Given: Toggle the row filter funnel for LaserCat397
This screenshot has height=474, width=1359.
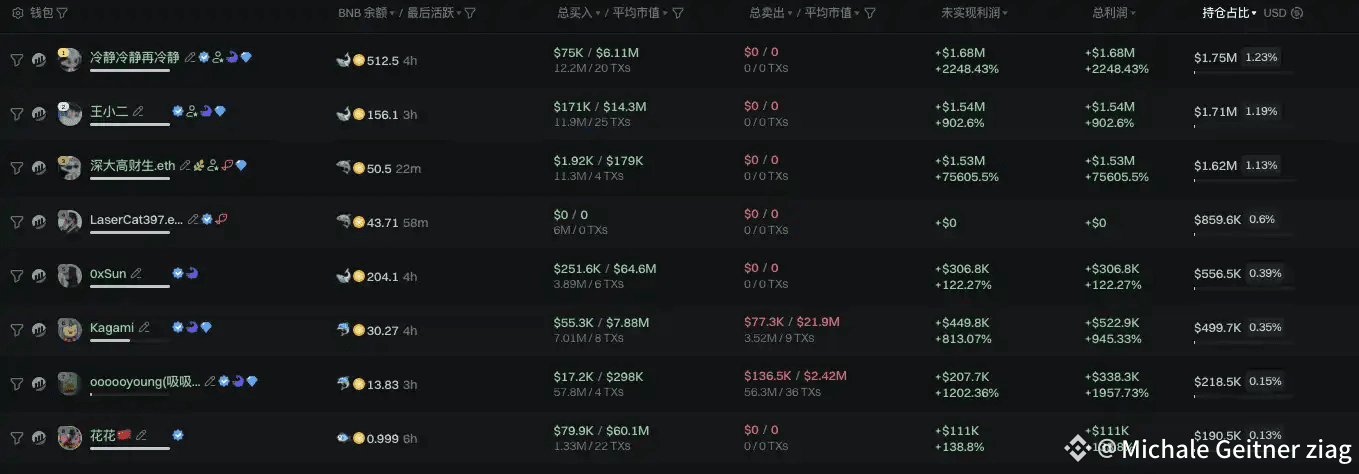Looking at the screenshot, I should 16,222.
